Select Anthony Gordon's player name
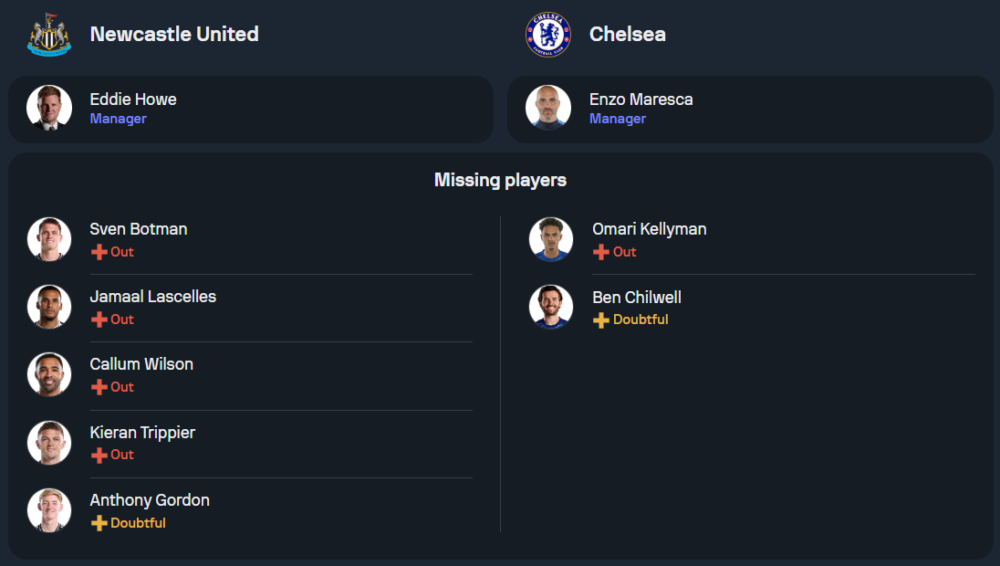Screen dimensions: 1000x566 [x=149, y=500]
